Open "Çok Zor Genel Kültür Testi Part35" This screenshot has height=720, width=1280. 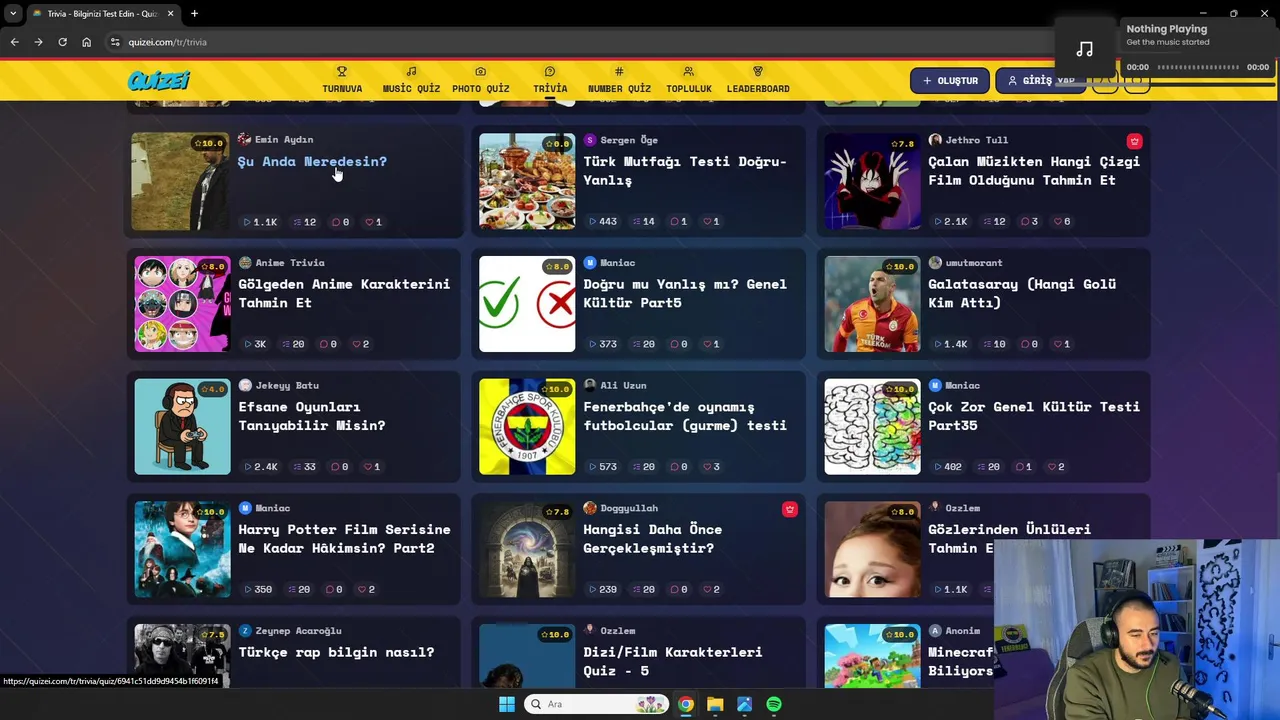pyautogui.click(x=1034, y=416)
